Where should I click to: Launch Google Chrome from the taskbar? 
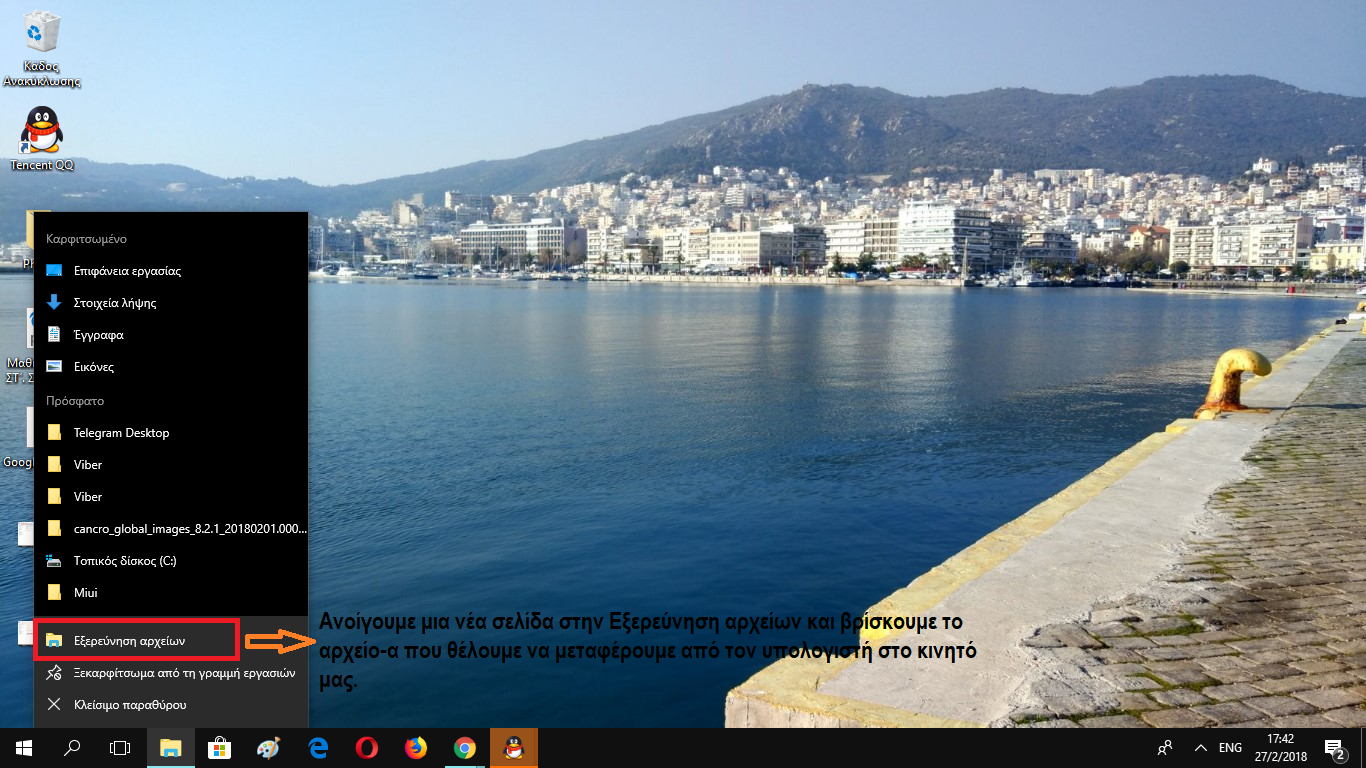coord(464,747)
